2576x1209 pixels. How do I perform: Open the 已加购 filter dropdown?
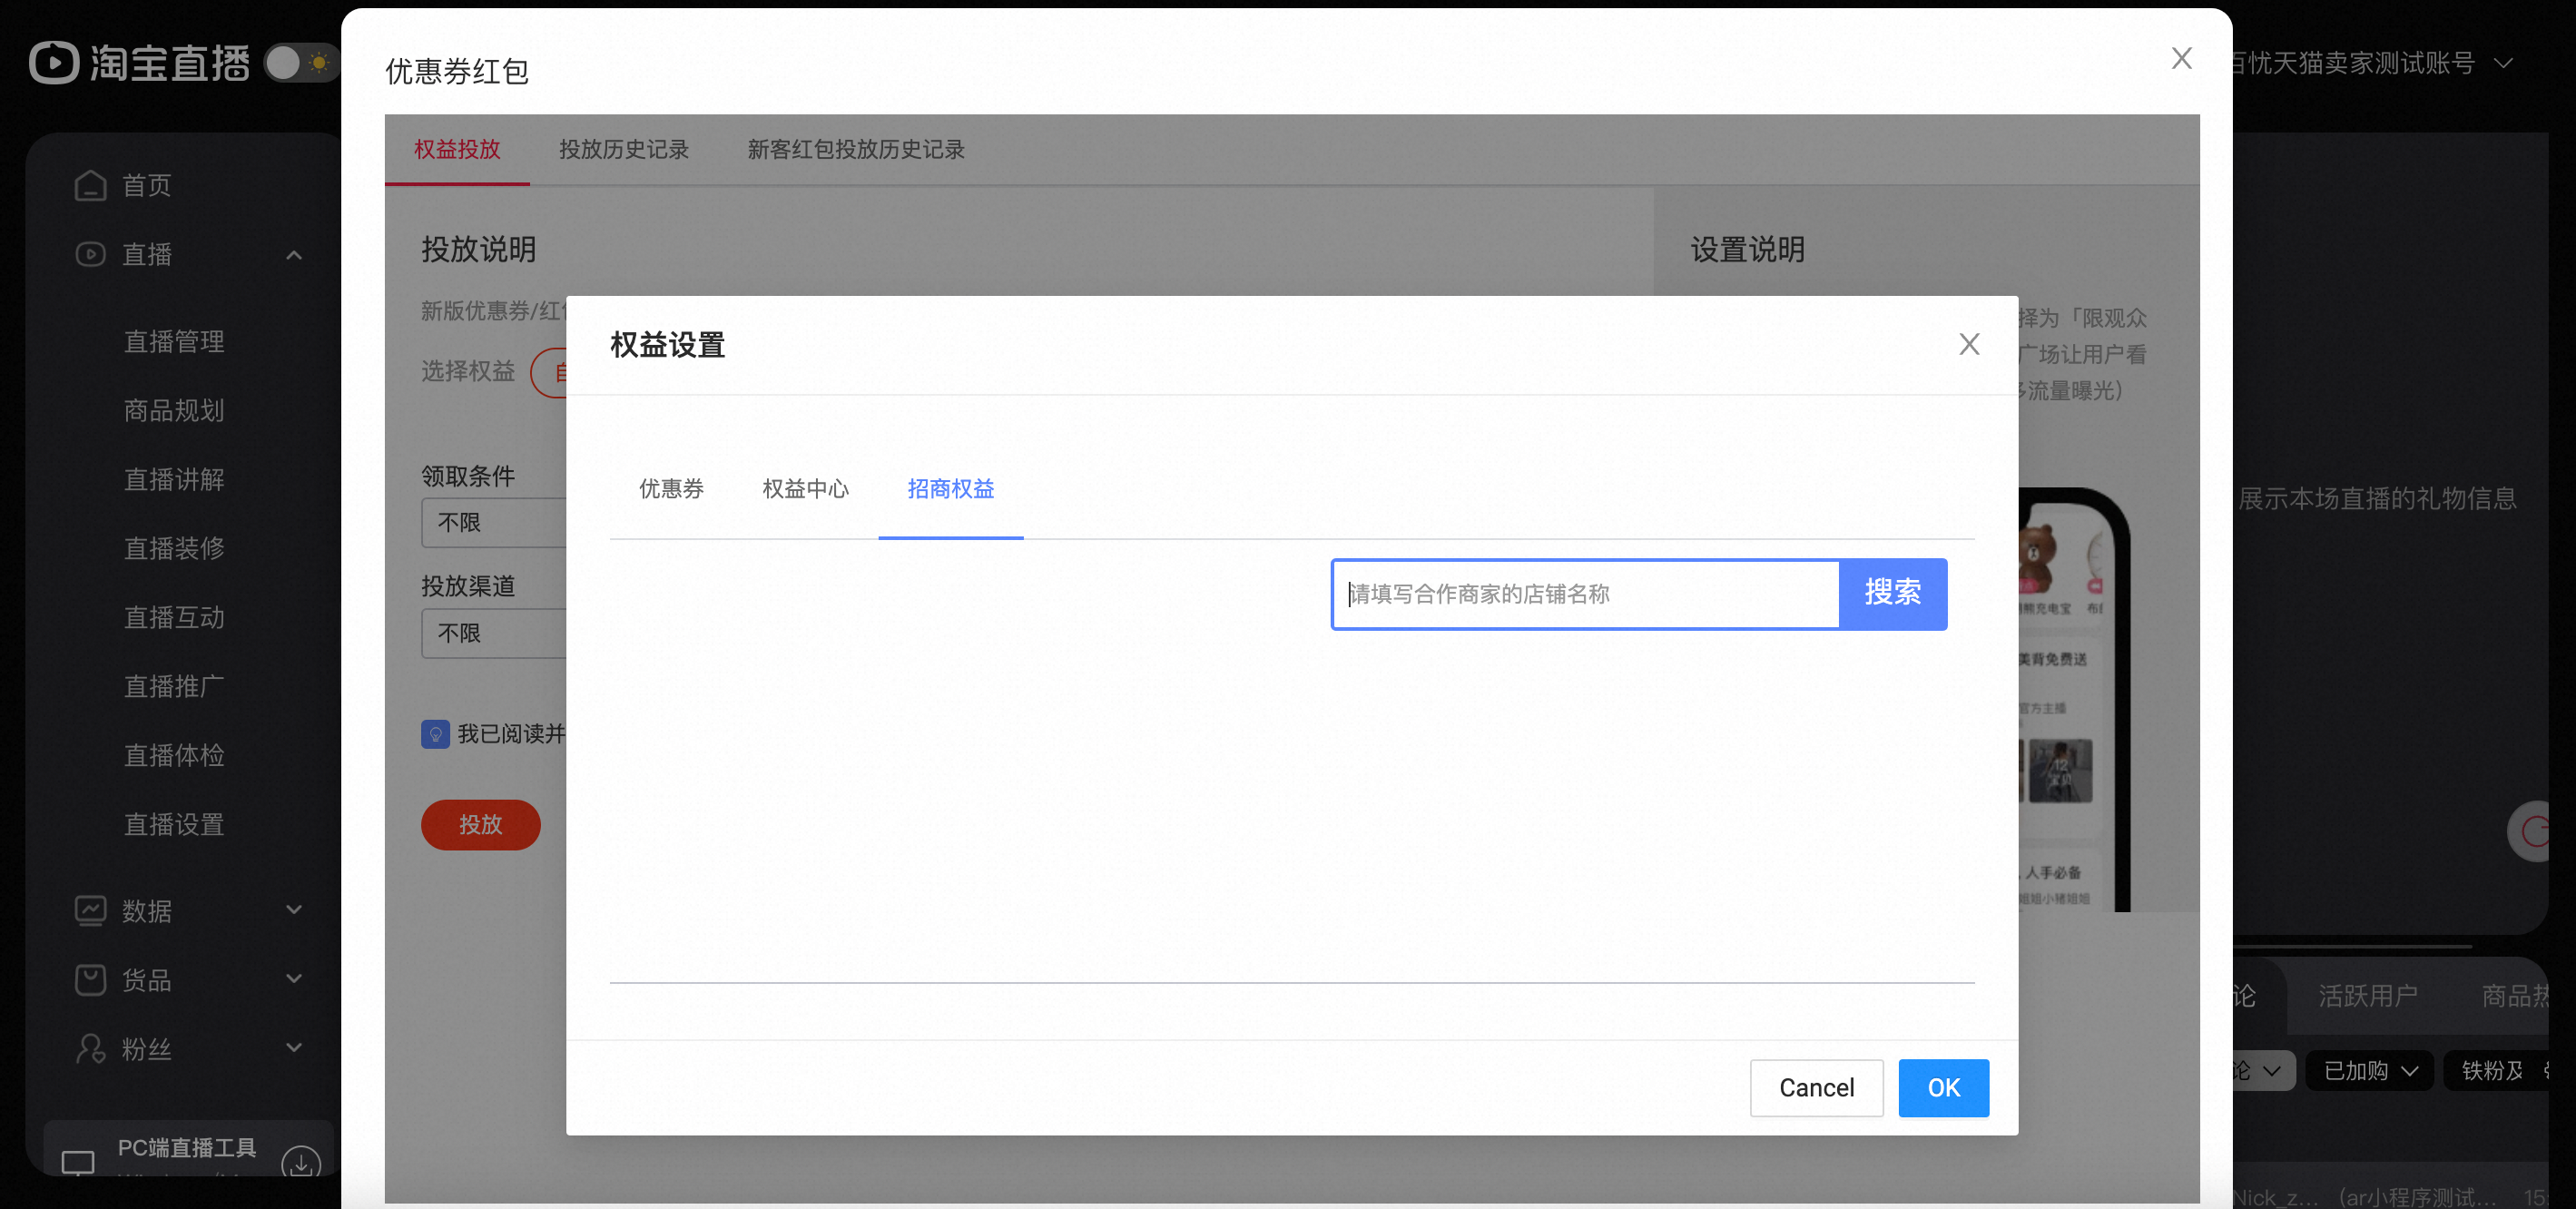(x=2369, y=1071)
